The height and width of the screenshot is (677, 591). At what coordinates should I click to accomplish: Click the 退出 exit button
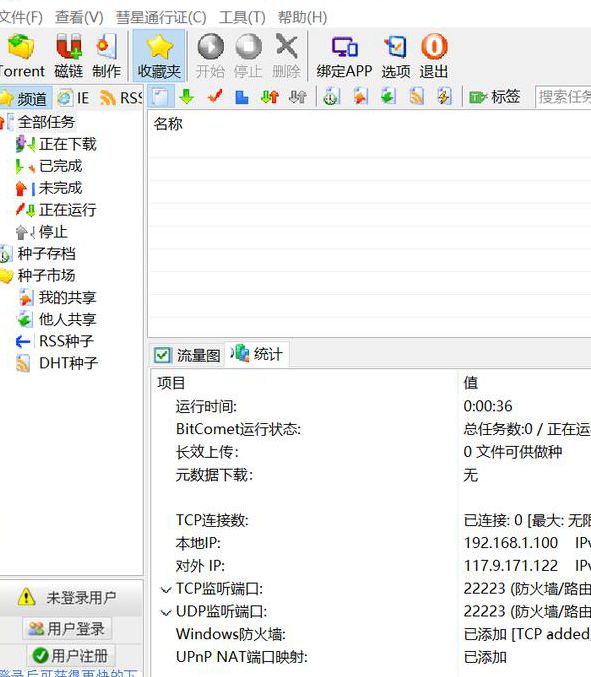[434, 56]
